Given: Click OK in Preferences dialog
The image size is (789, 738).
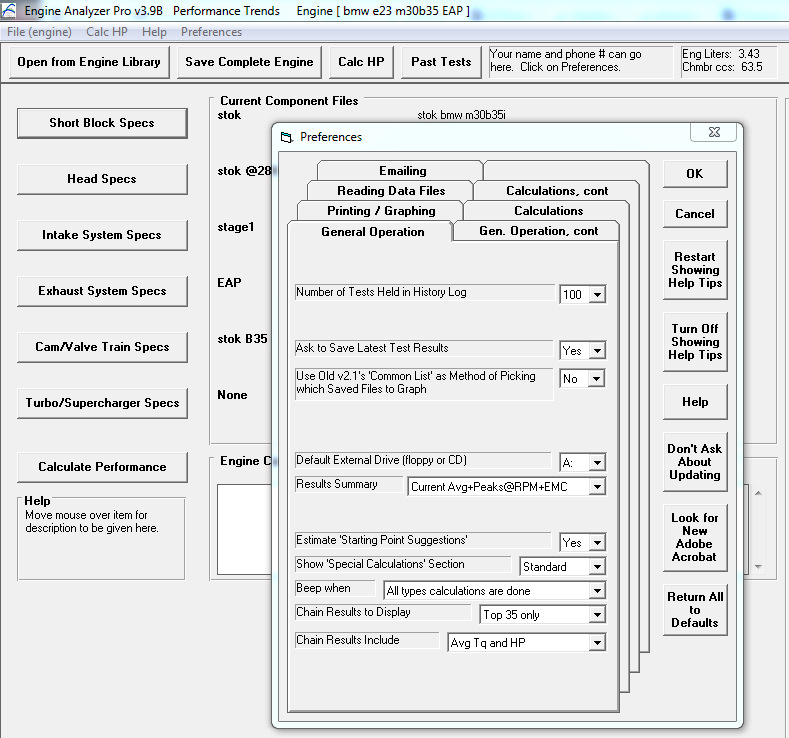Looking at the screenshot, I should (x=695, y=174).
